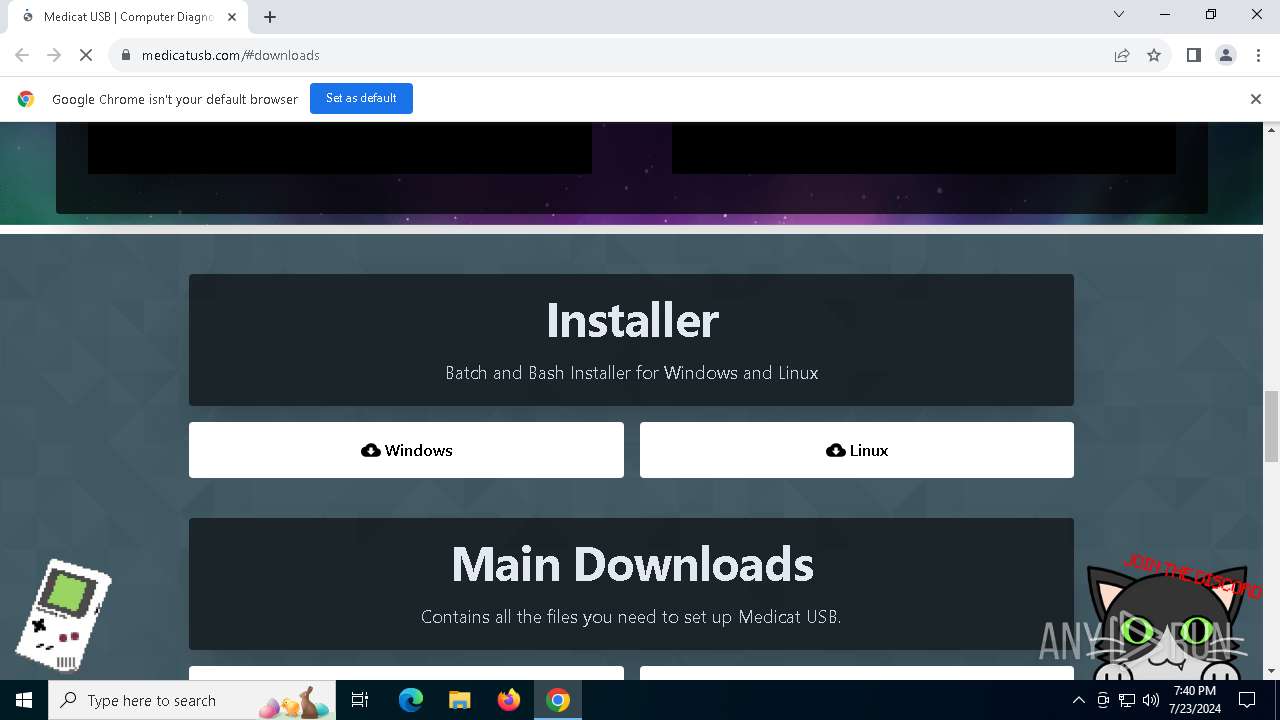
Task: Show hidden system tray icons
Action: [1078, 700]
